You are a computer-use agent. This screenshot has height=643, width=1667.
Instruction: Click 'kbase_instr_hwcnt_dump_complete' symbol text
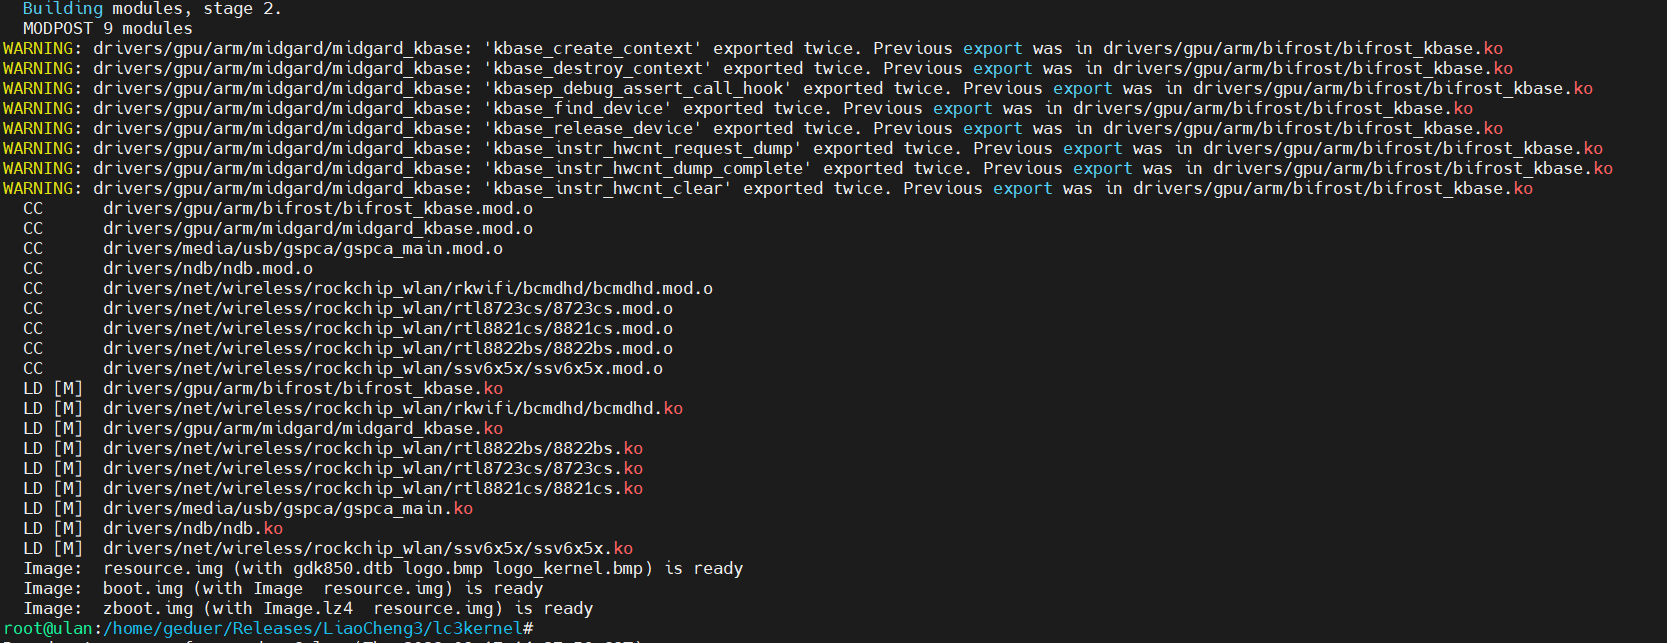(x=648, y=168)
